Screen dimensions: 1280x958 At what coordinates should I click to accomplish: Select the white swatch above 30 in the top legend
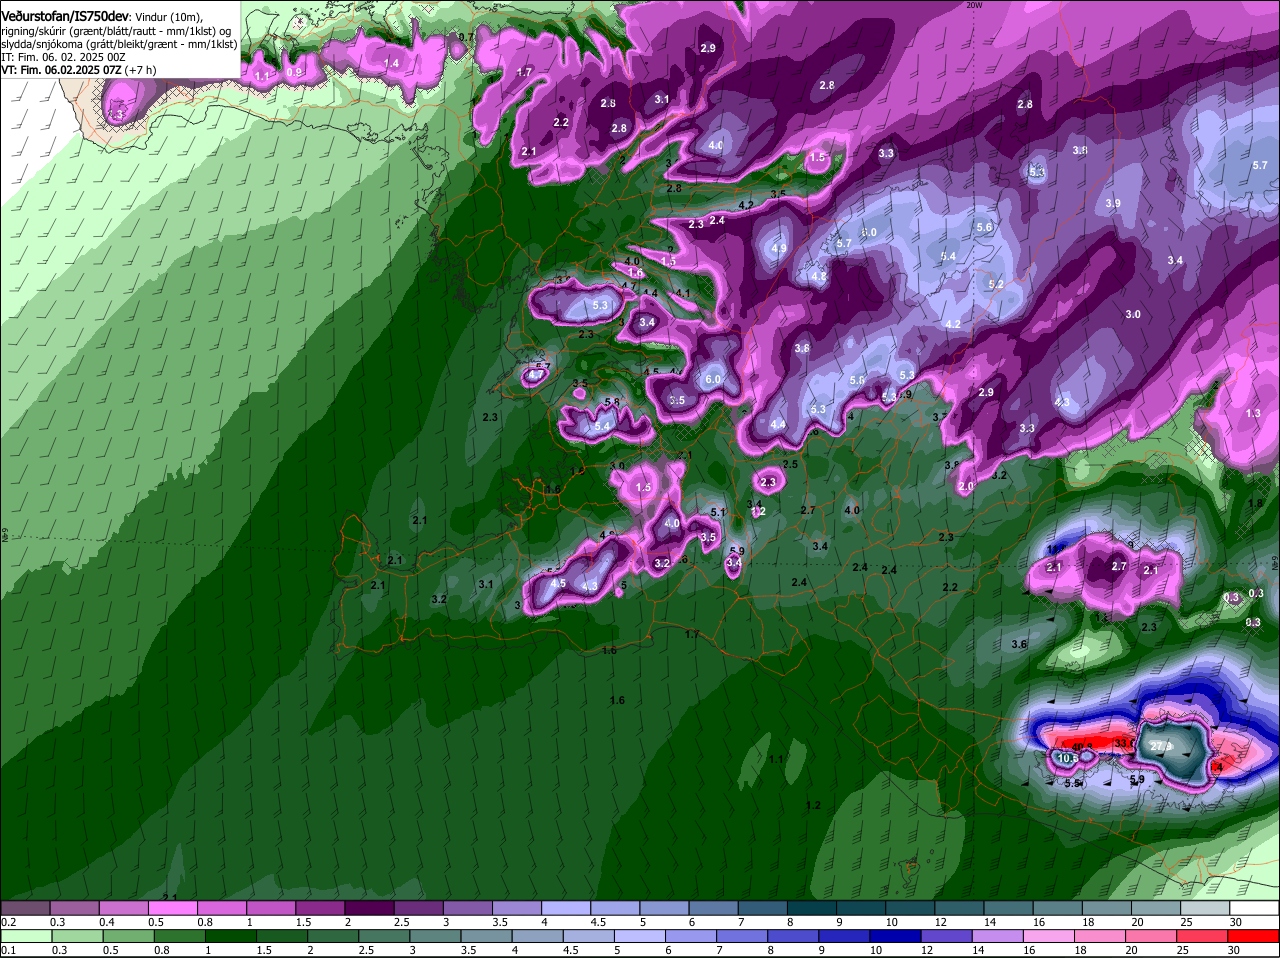(1254, 908)
